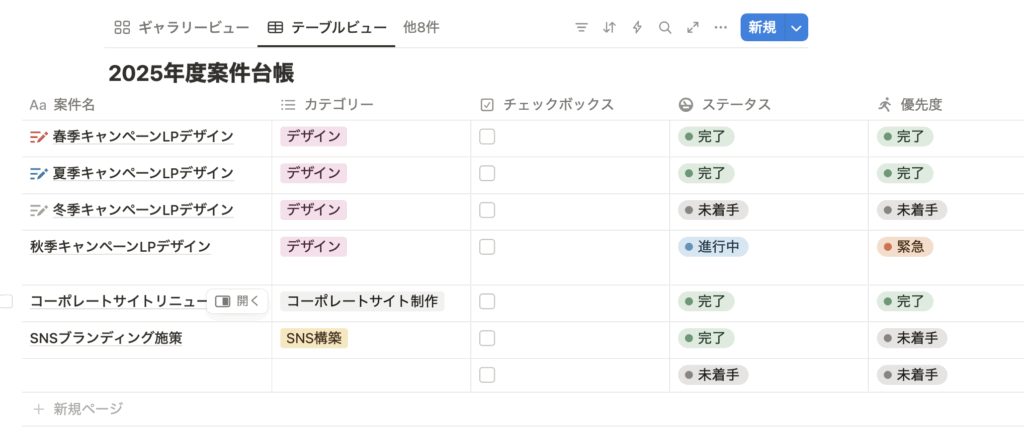The width and height of the screenshot is (1024, 430).
Task: Add a row via ＋ 新規ページ
Action: click(78, 408)
